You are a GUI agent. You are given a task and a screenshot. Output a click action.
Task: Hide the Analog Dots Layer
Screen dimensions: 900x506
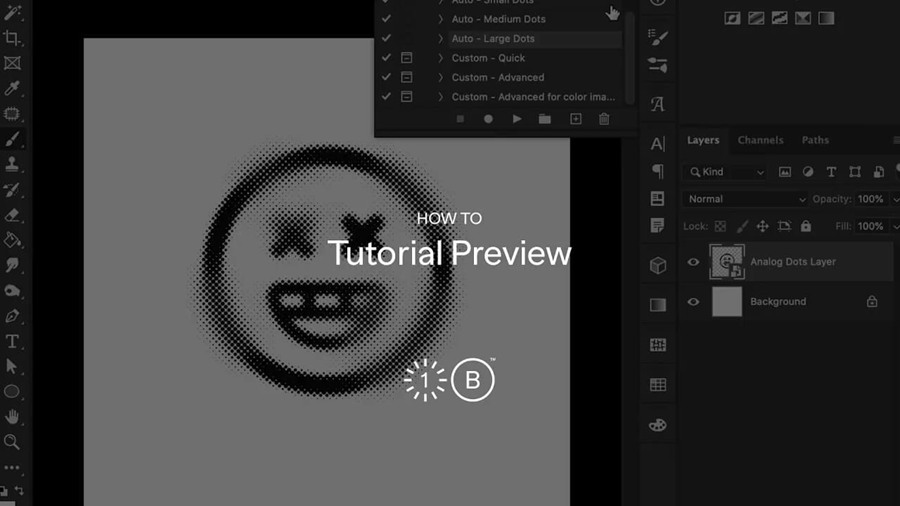click(693, 262)
